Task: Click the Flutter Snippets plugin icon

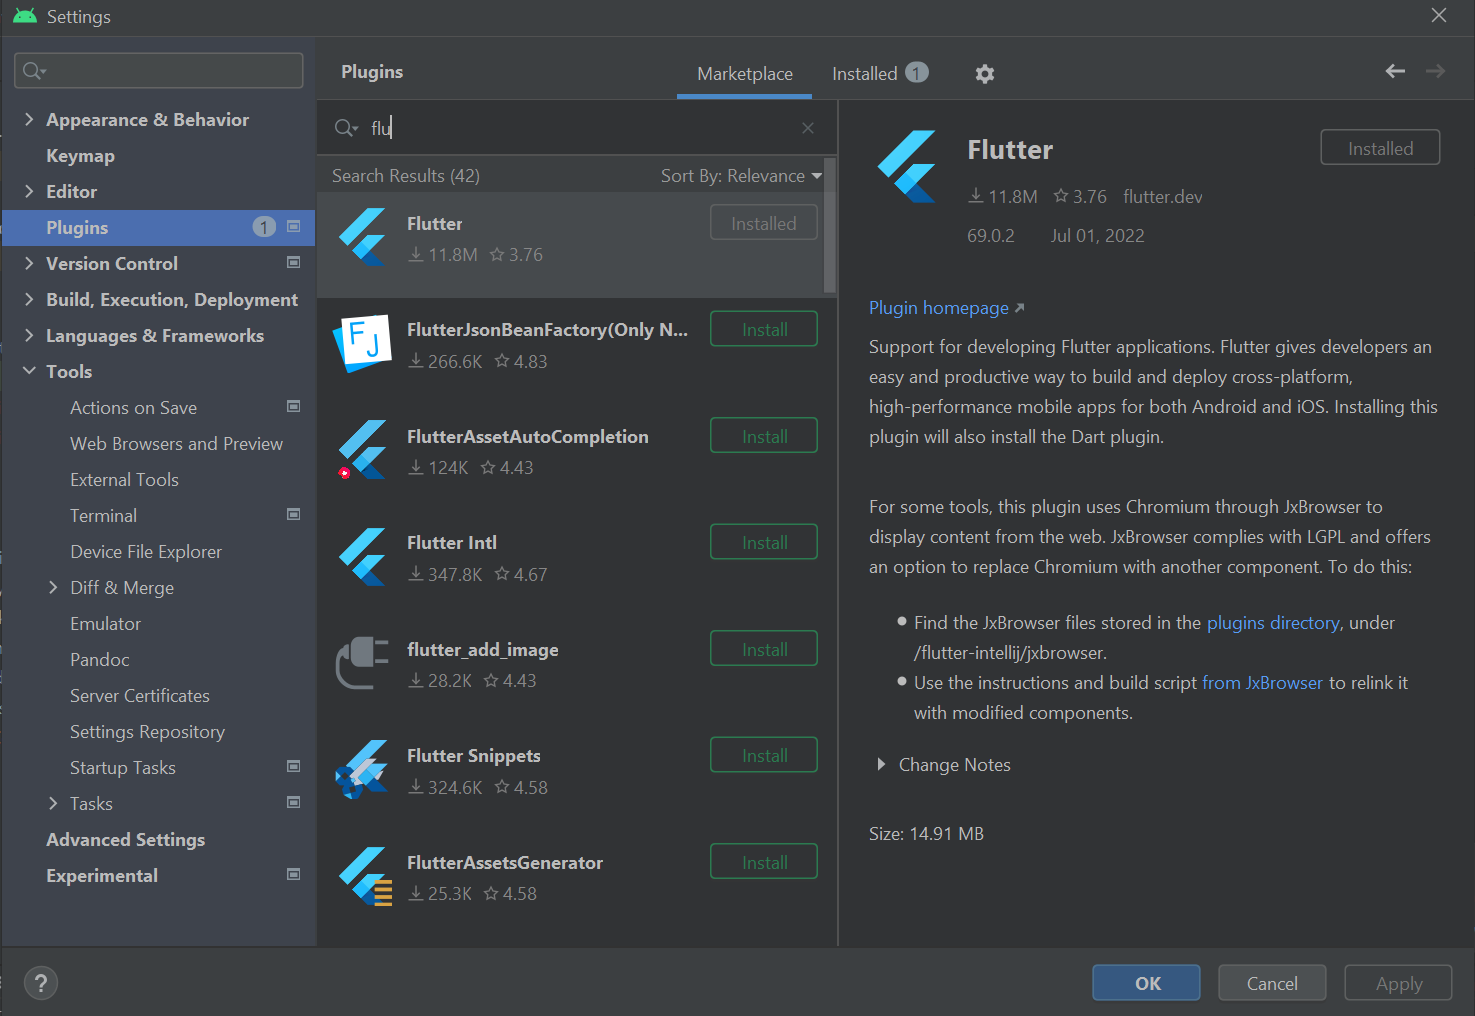Action: (x=362, y=769)
